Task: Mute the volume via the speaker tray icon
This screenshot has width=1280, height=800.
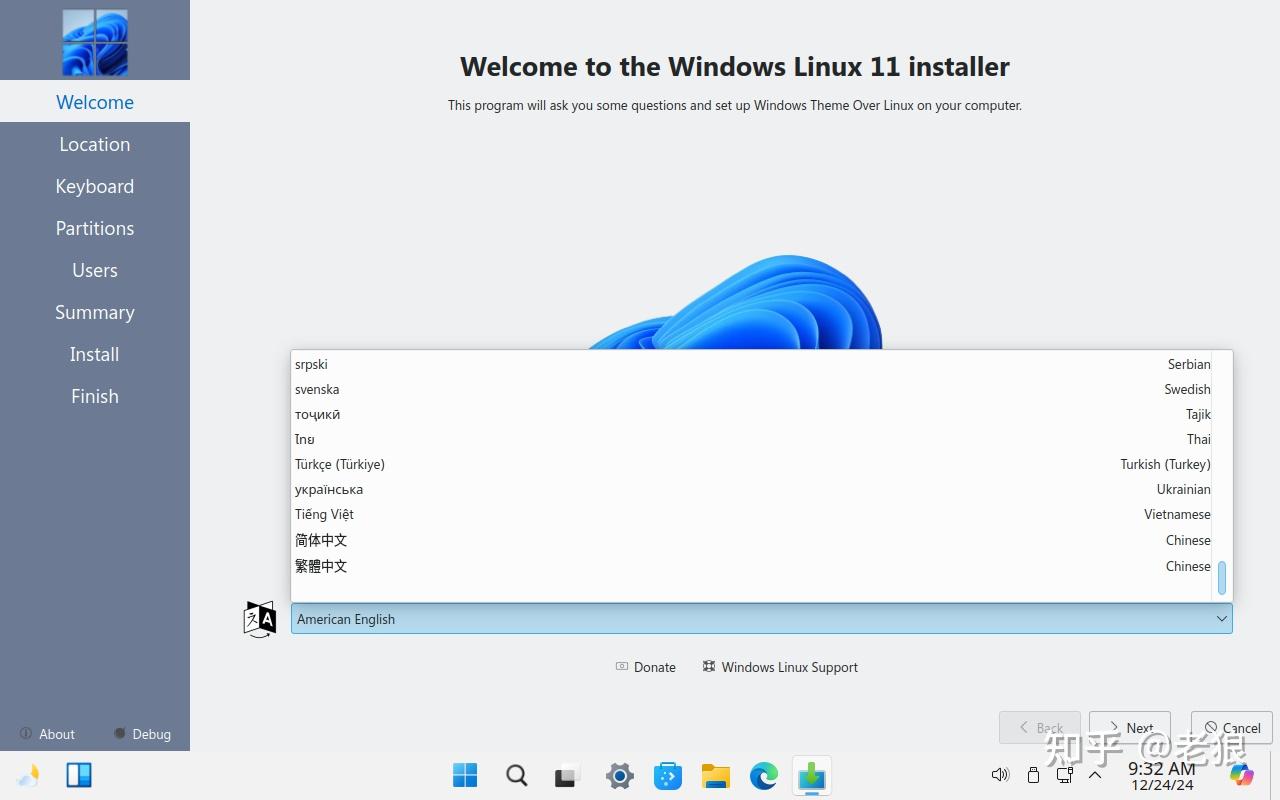Action: click(1000, 775)
